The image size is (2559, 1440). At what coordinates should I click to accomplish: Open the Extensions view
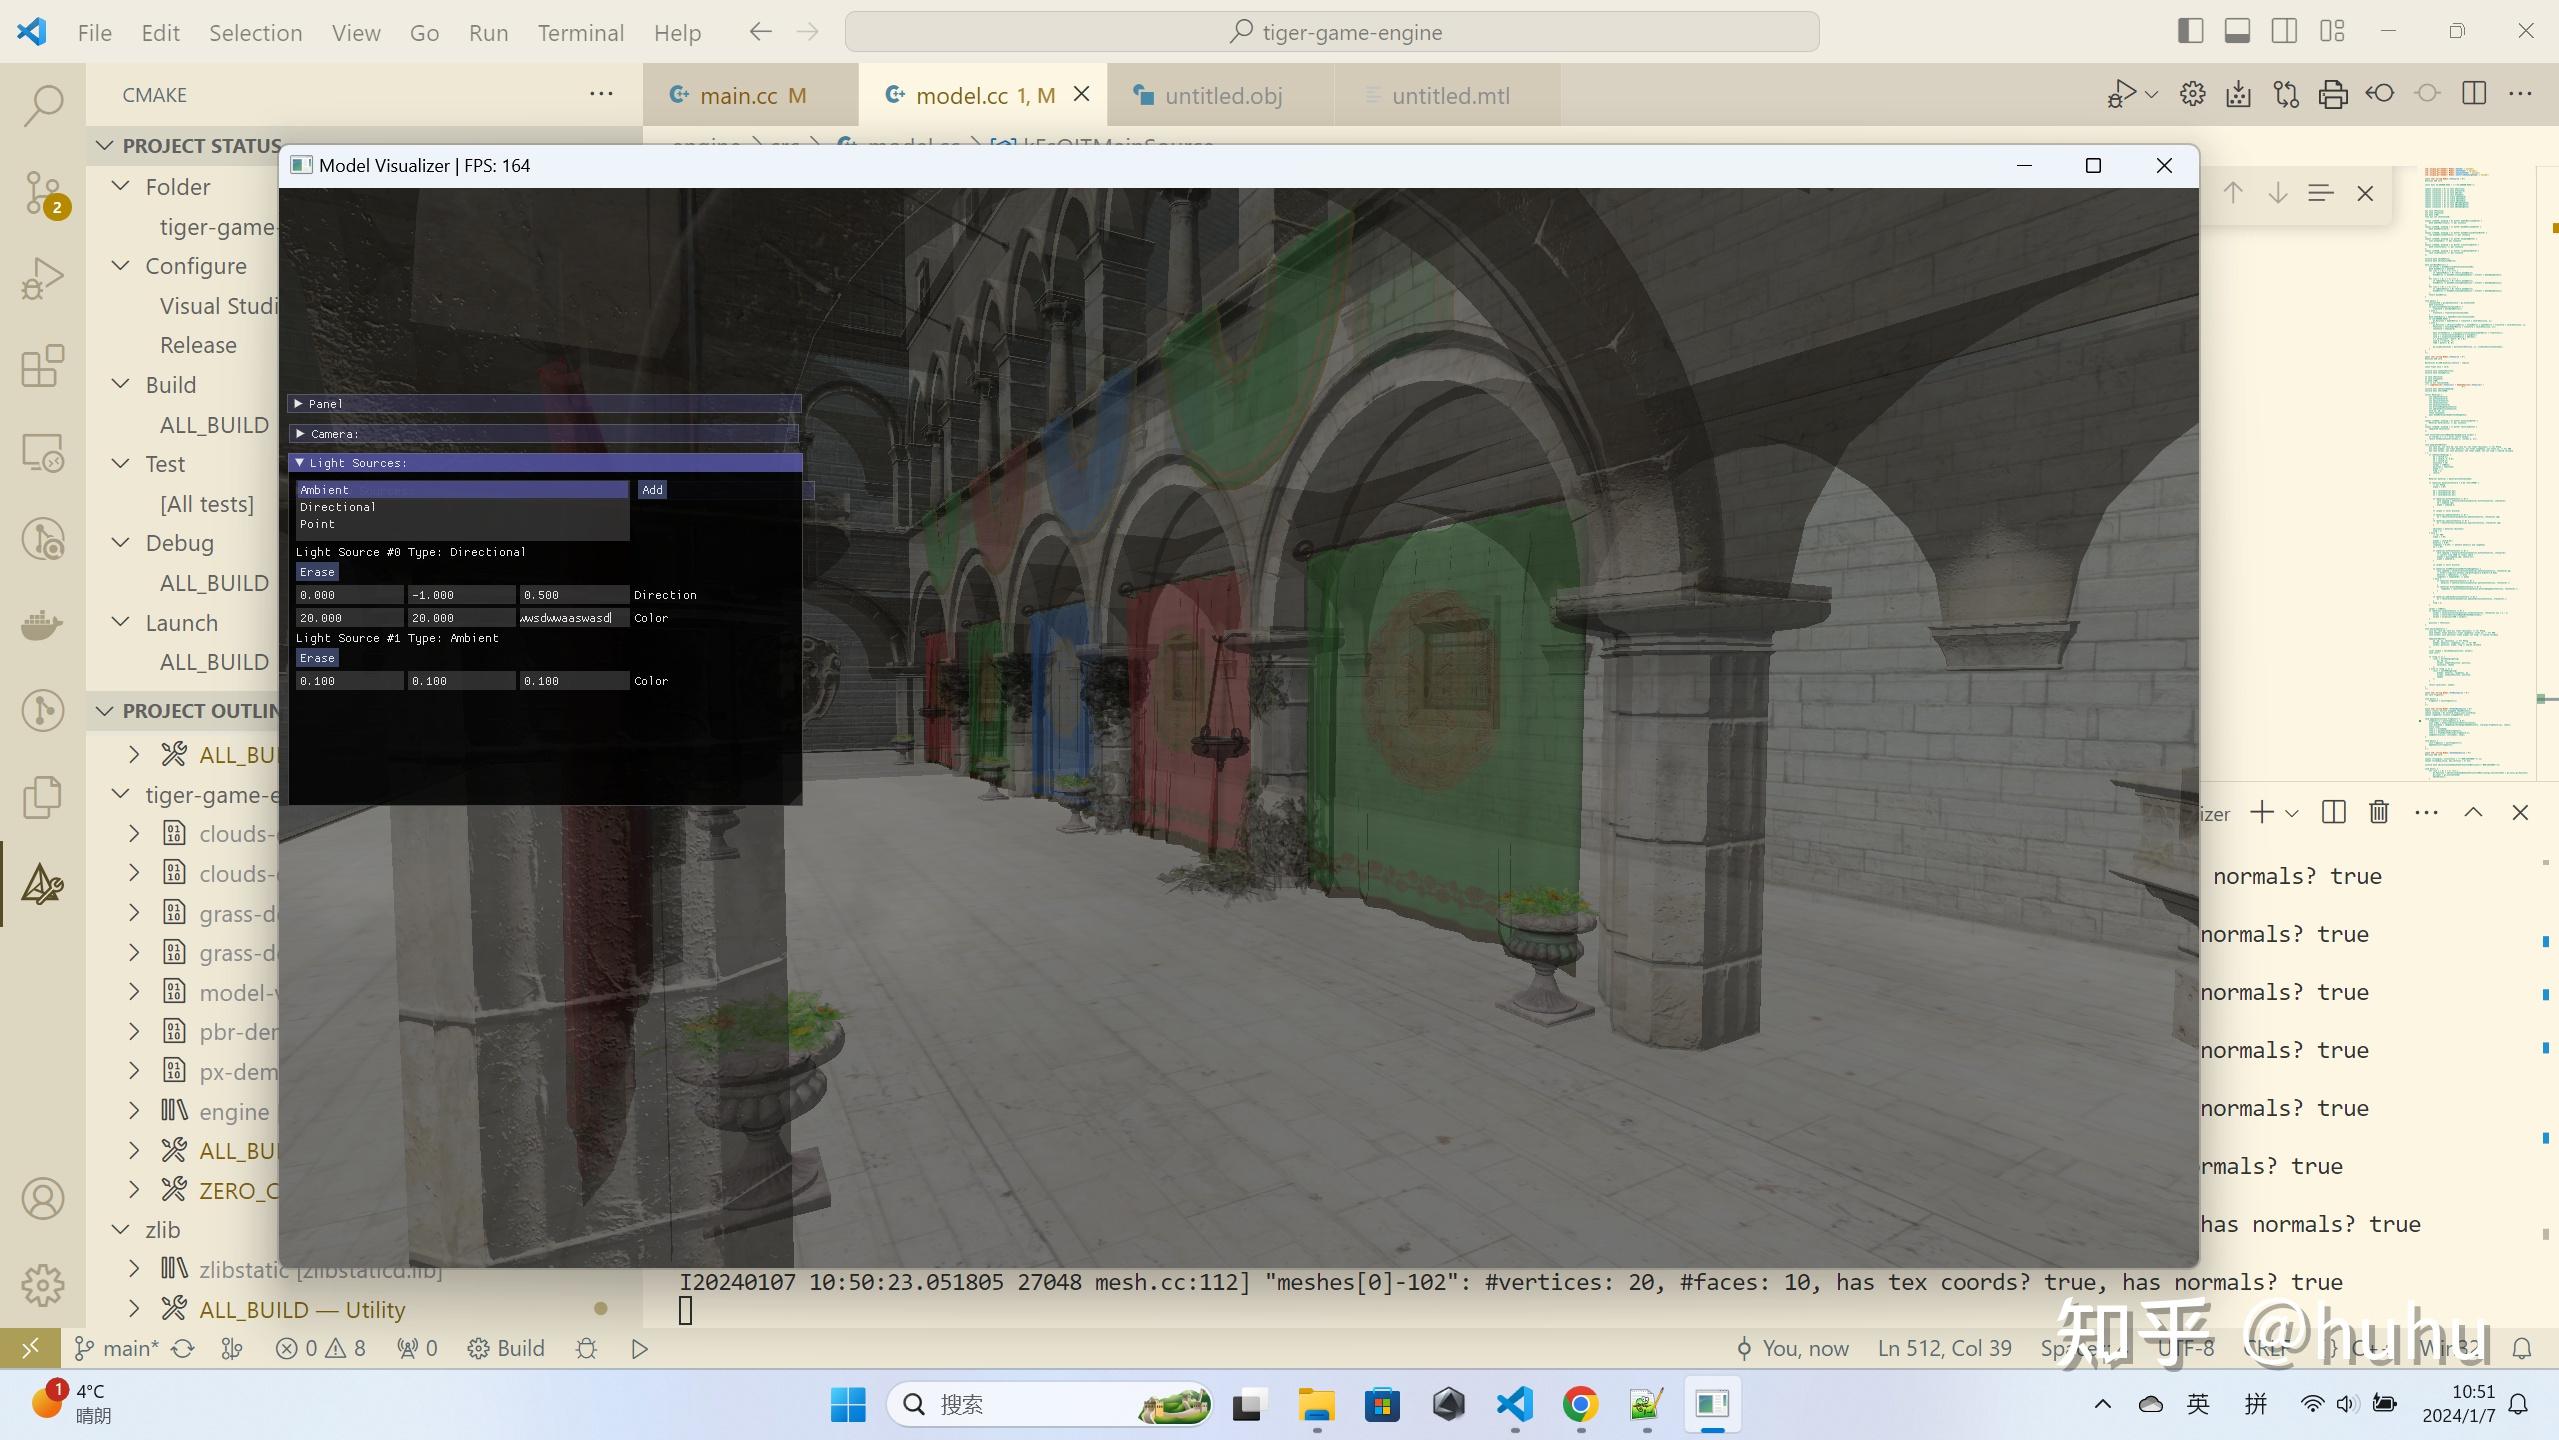coord(43,366)
